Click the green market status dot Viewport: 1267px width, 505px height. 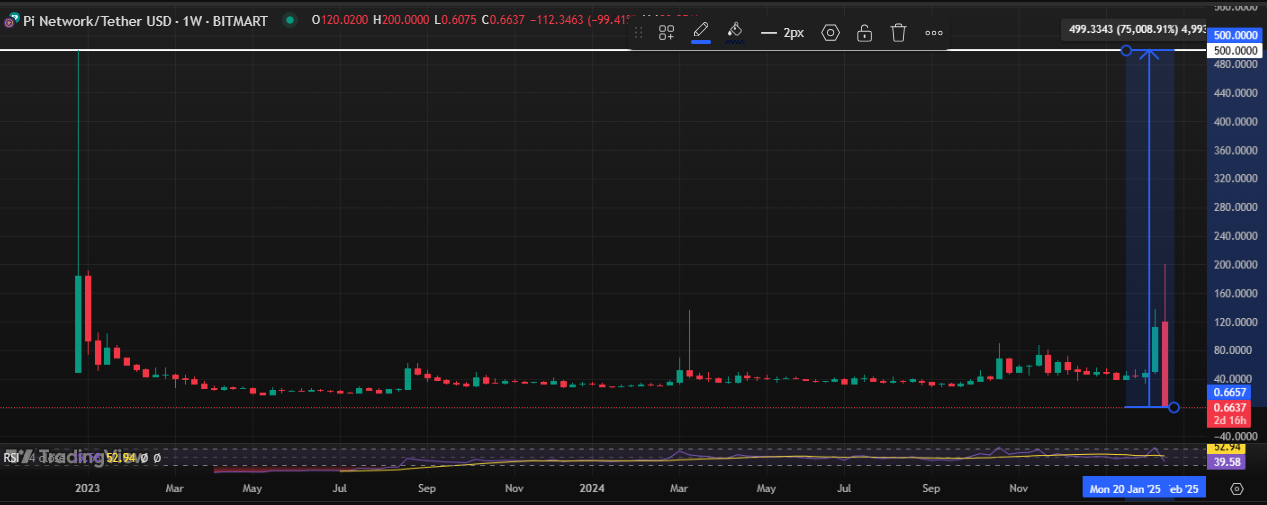click(x=290, y=20)
